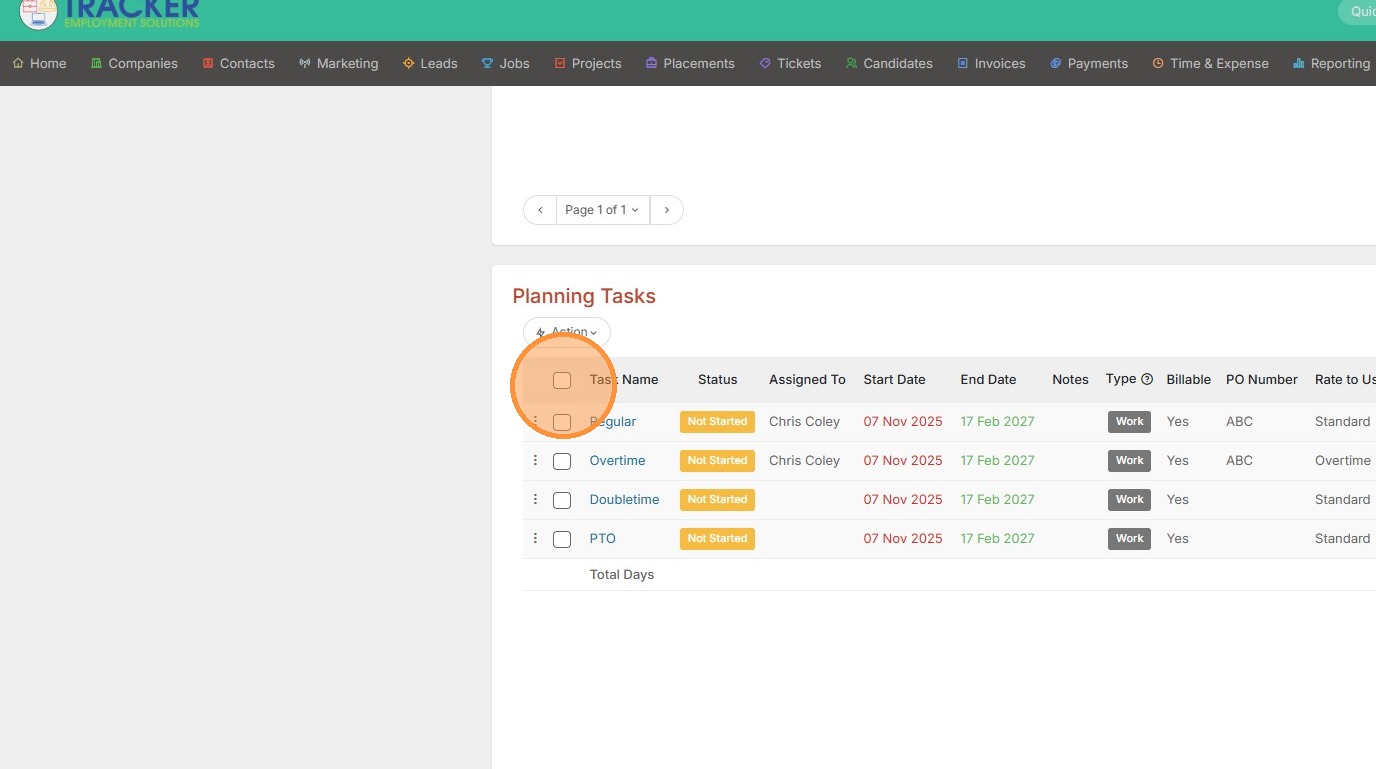Click PO number ABC in the Regular row

1239,421
